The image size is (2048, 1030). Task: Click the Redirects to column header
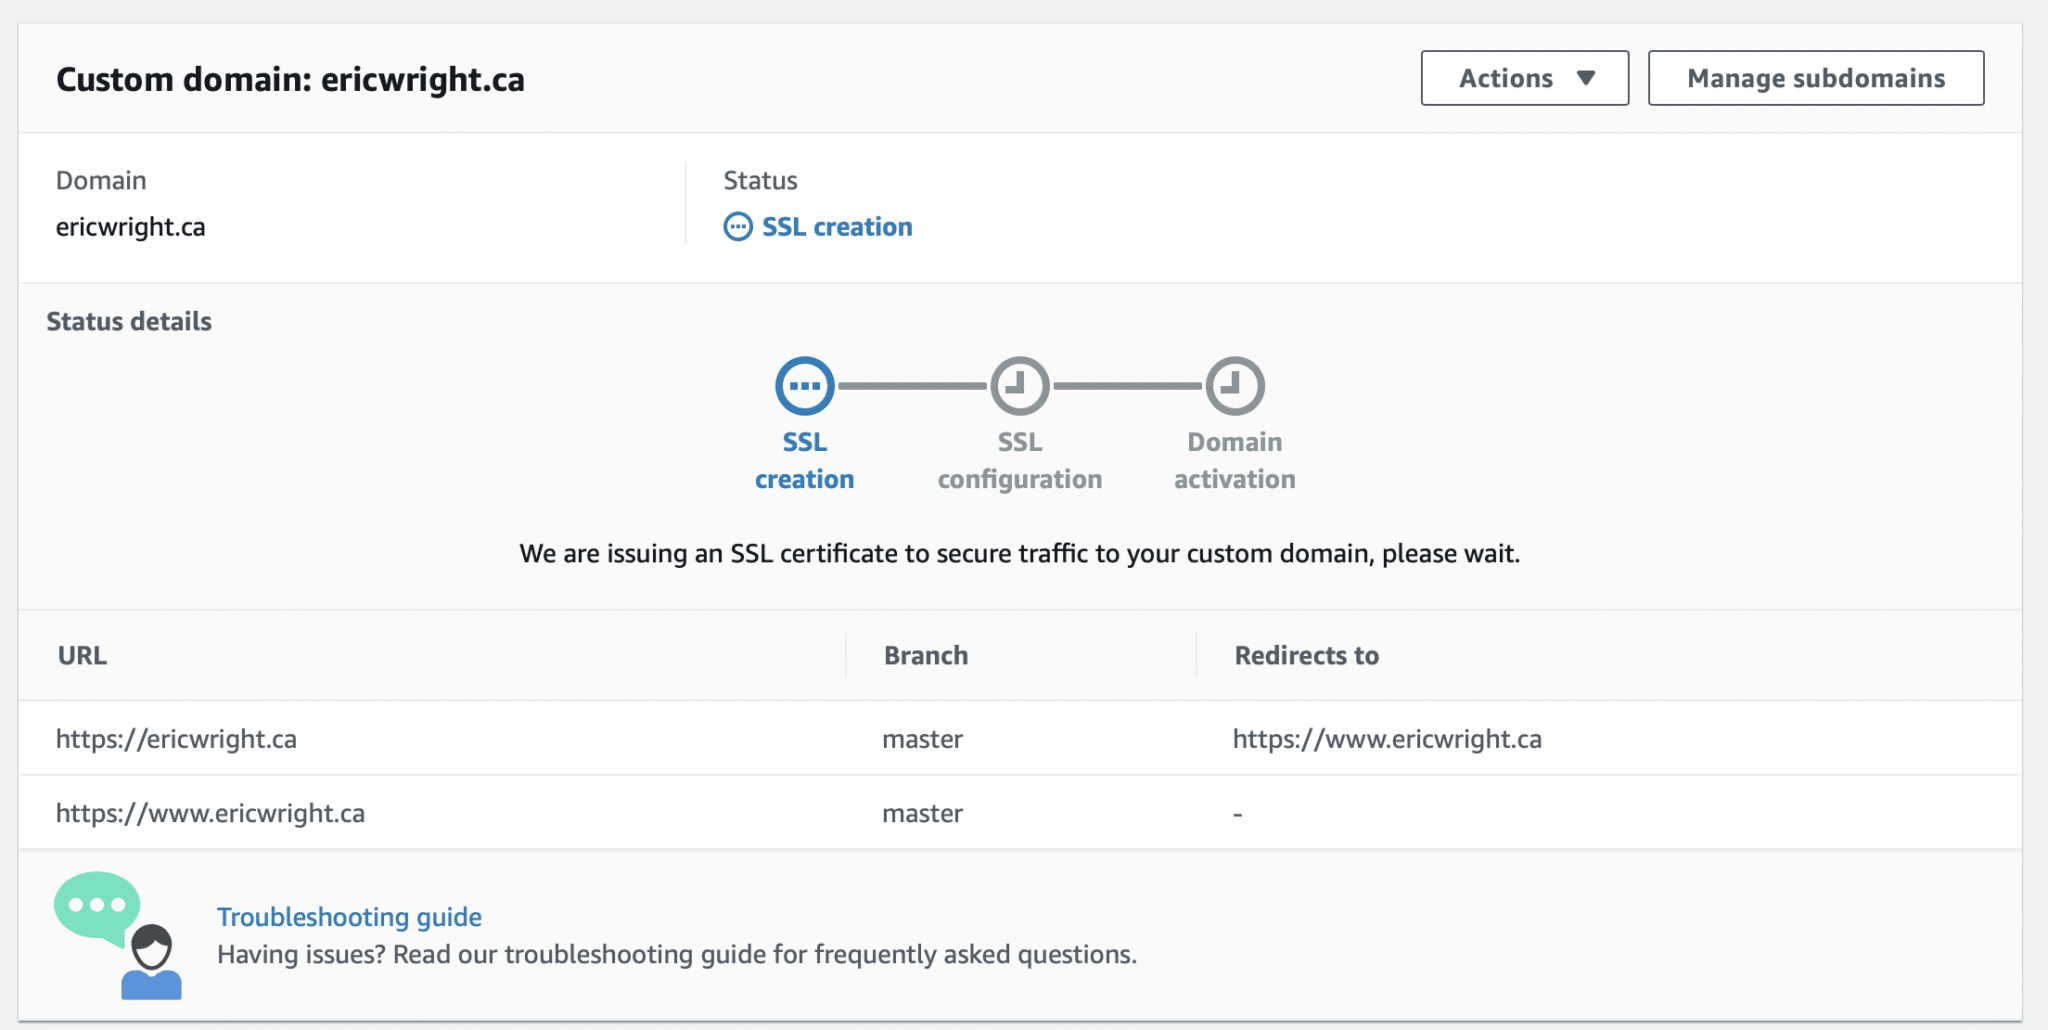point(1306,656)
